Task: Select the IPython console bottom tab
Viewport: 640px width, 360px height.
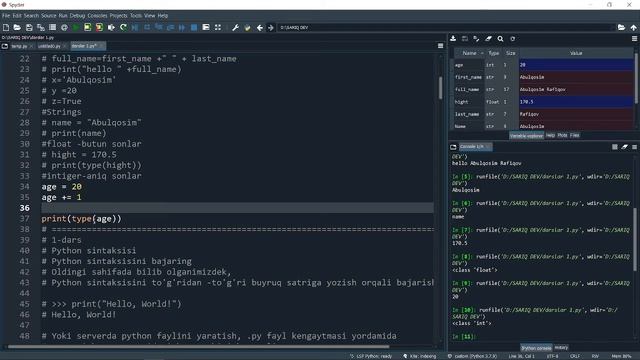Action: [x=536, y=348]
